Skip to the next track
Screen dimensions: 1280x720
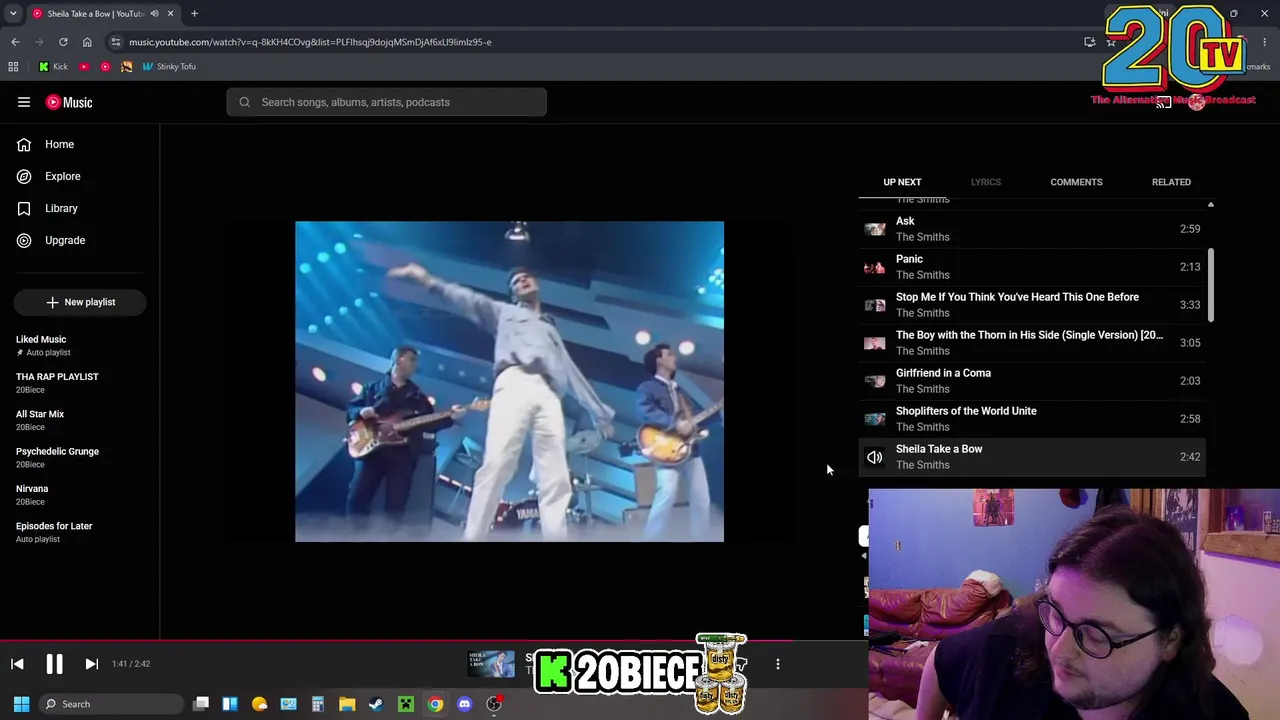[91, 664]
